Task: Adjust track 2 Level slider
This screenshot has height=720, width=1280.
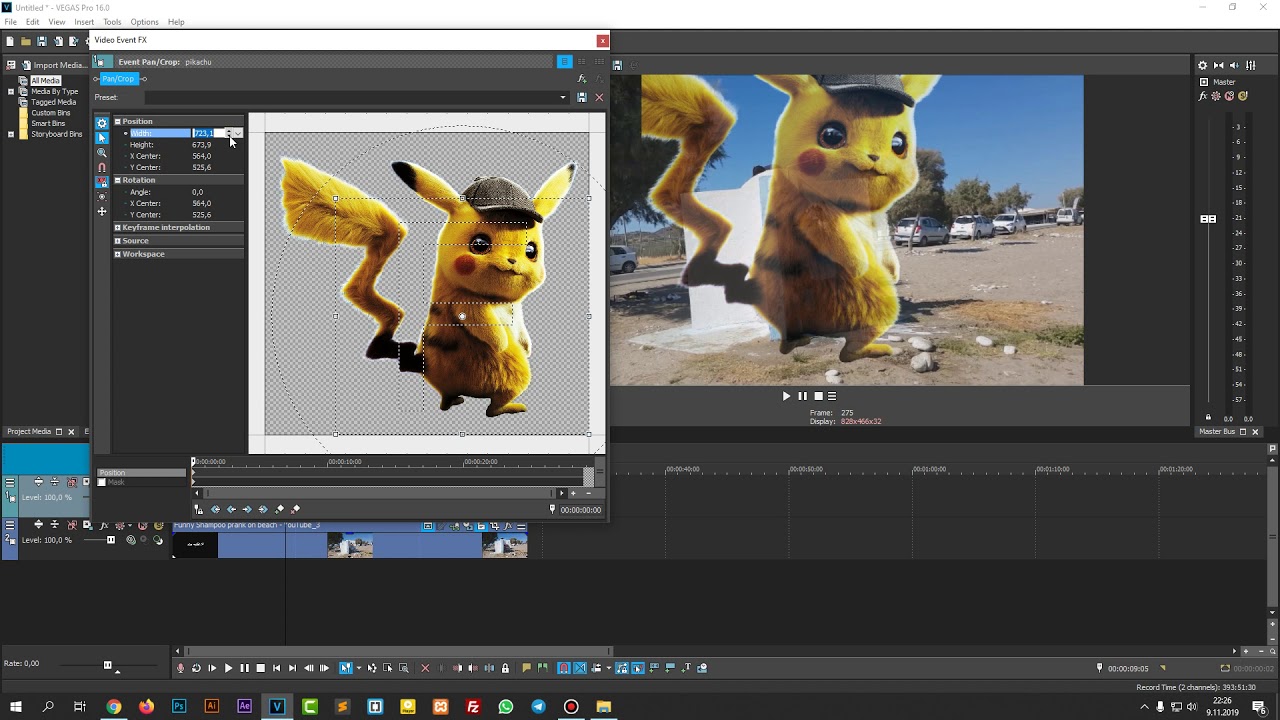Action: point(110,540)
